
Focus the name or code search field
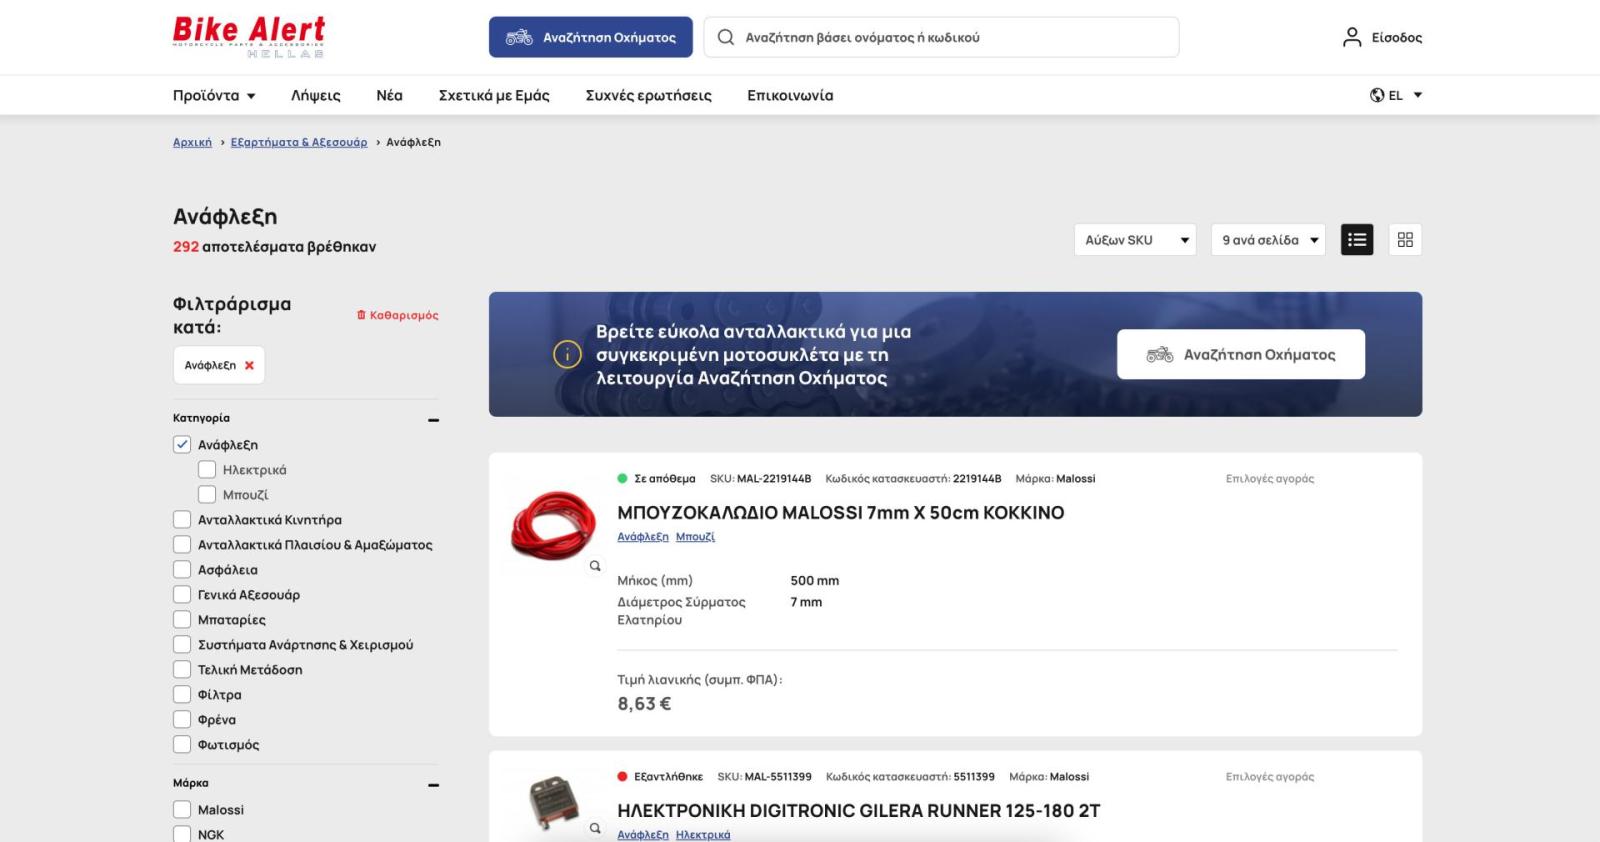point(941,37)
